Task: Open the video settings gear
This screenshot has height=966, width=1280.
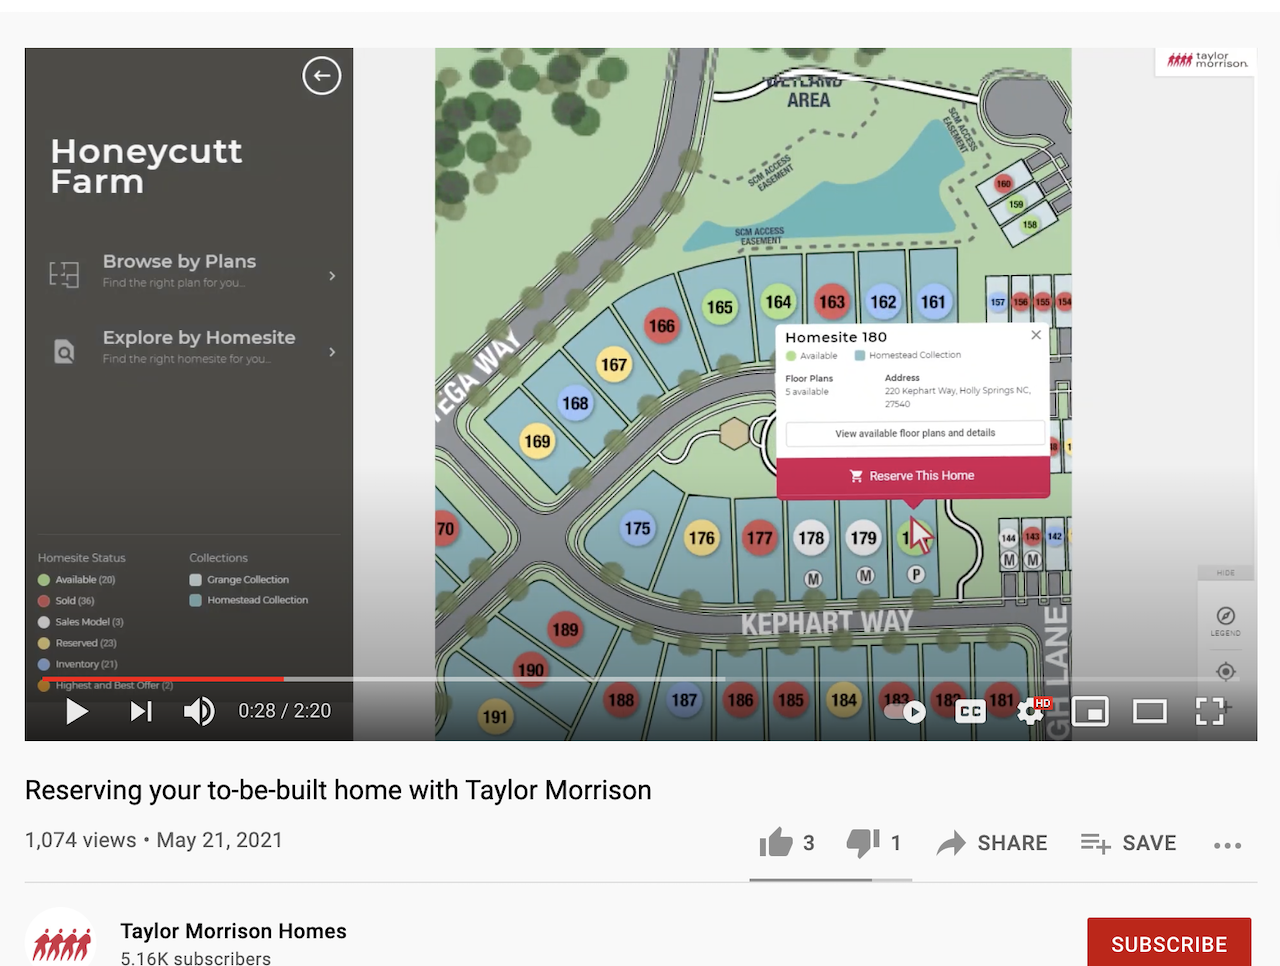Action: coord(1030,711)
